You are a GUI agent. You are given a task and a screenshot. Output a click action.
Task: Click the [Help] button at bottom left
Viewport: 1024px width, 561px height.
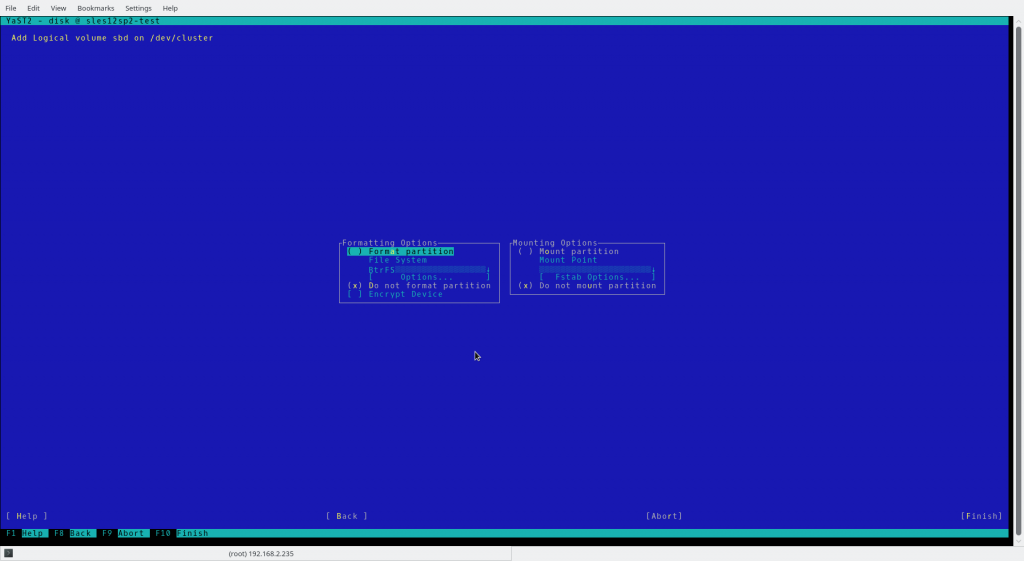[27, 516]
